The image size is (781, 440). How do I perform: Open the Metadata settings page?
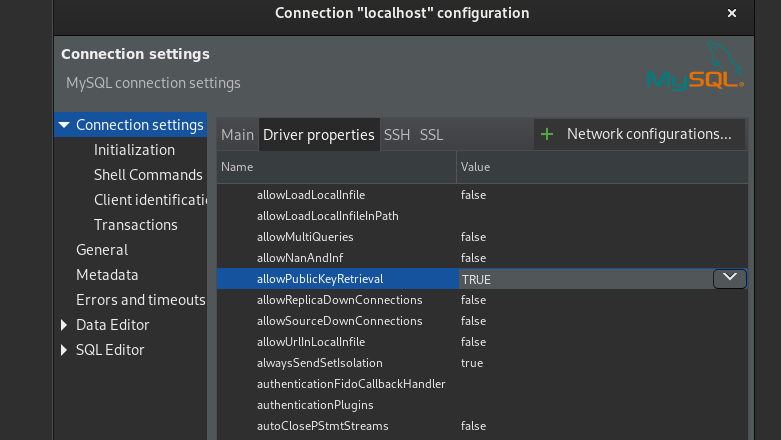click(x=107, y=275)
